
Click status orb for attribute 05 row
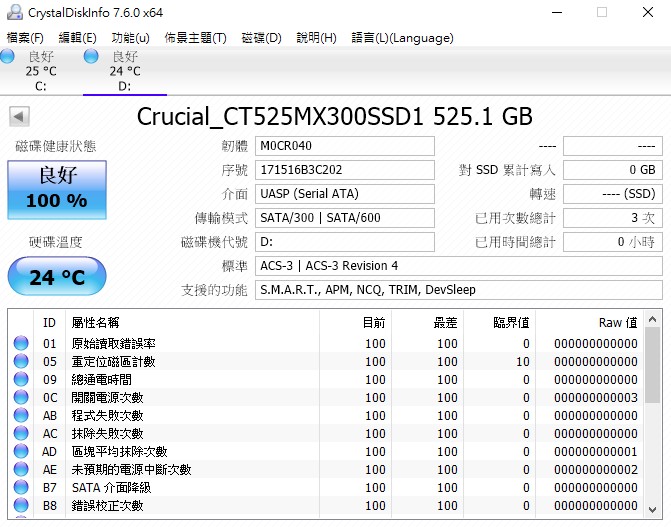coord(21,361)
